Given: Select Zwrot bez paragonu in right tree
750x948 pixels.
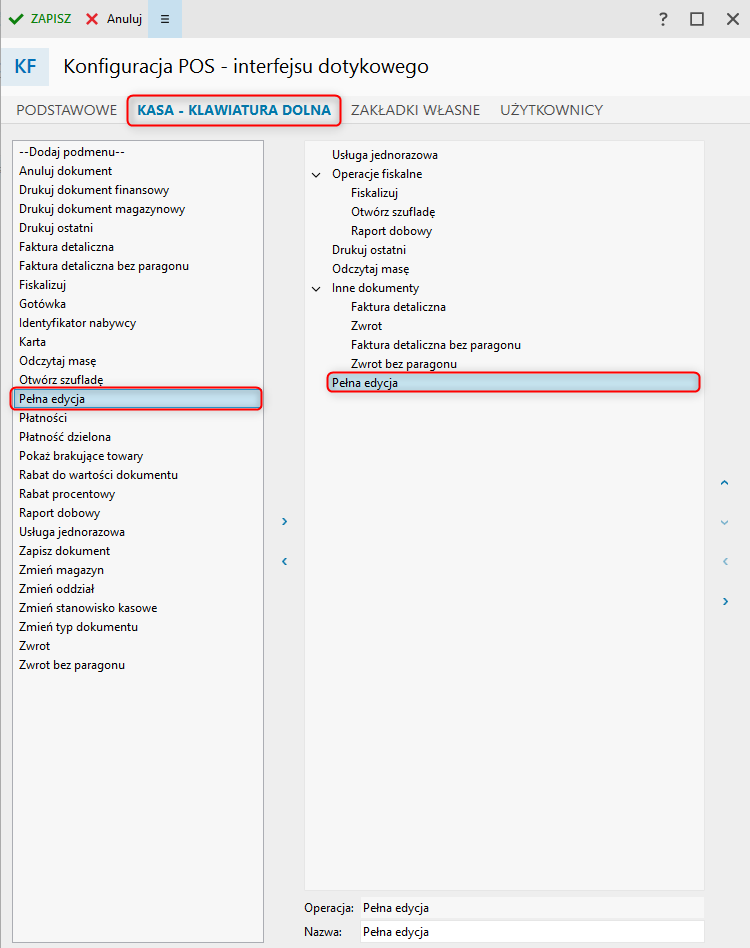Looking at the screenshot, I should (x=404, y=364).
